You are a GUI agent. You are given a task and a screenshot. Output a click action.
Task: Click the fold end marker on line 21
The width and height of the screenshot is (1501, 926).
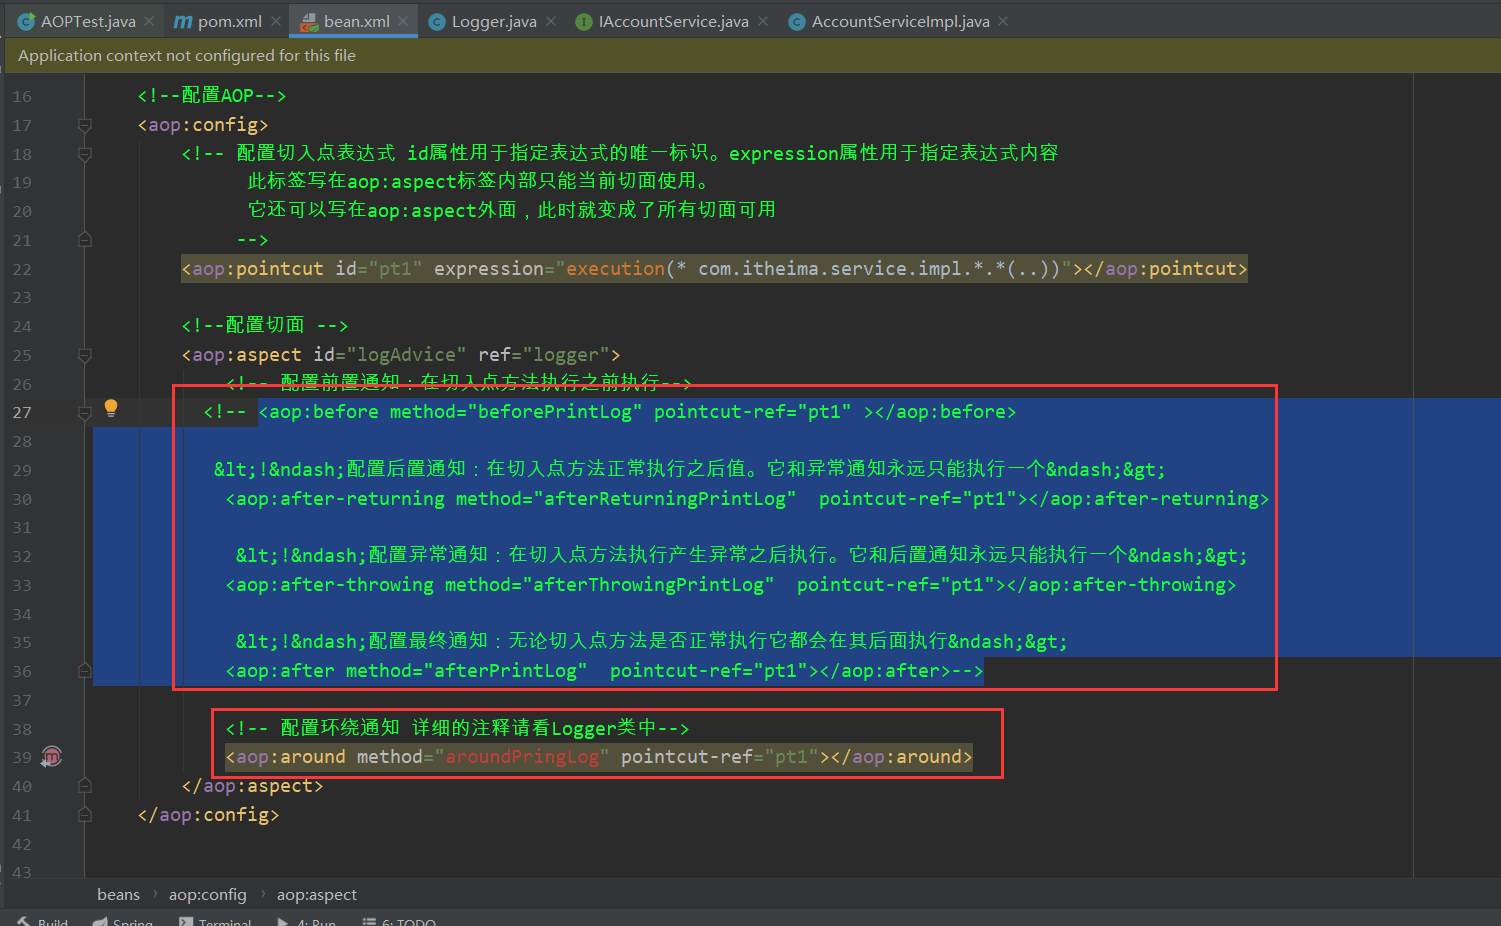(x=85, y=240)
